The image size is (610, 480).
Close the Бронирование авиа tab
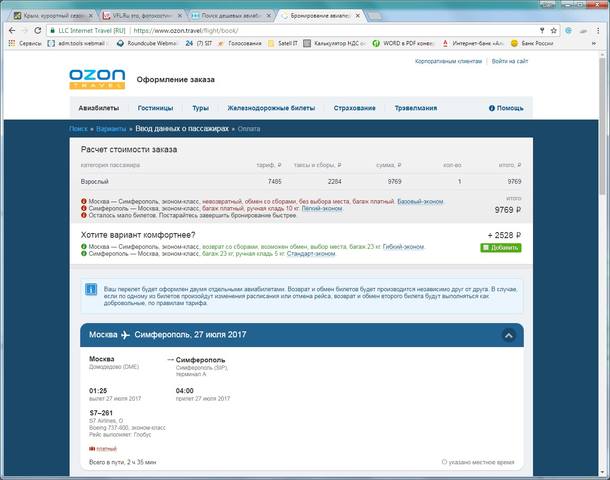(x=358, y=16)
